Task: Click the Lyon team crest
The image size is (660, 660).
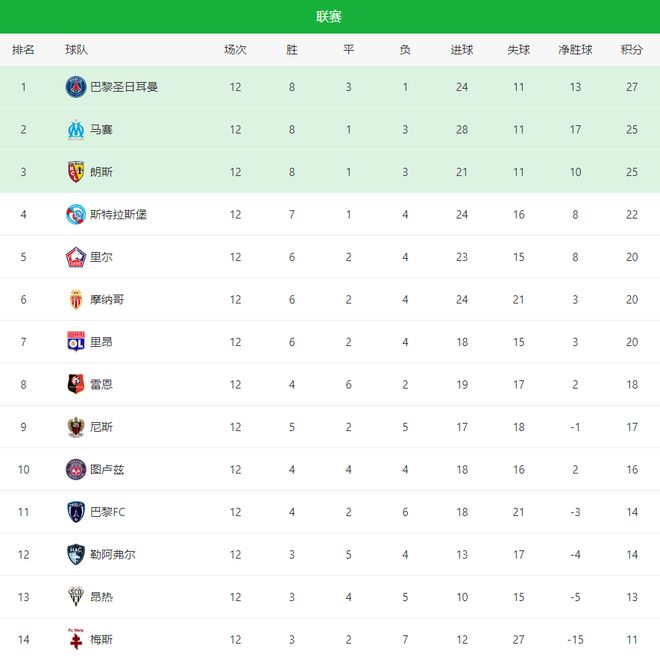Action: pos(76,342)
